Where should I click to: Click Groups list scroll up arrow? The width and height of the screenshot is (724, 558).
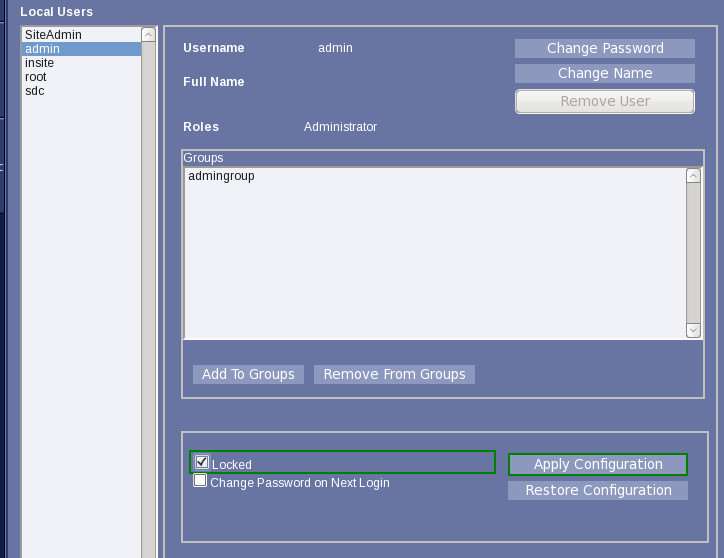coord(693,176)
